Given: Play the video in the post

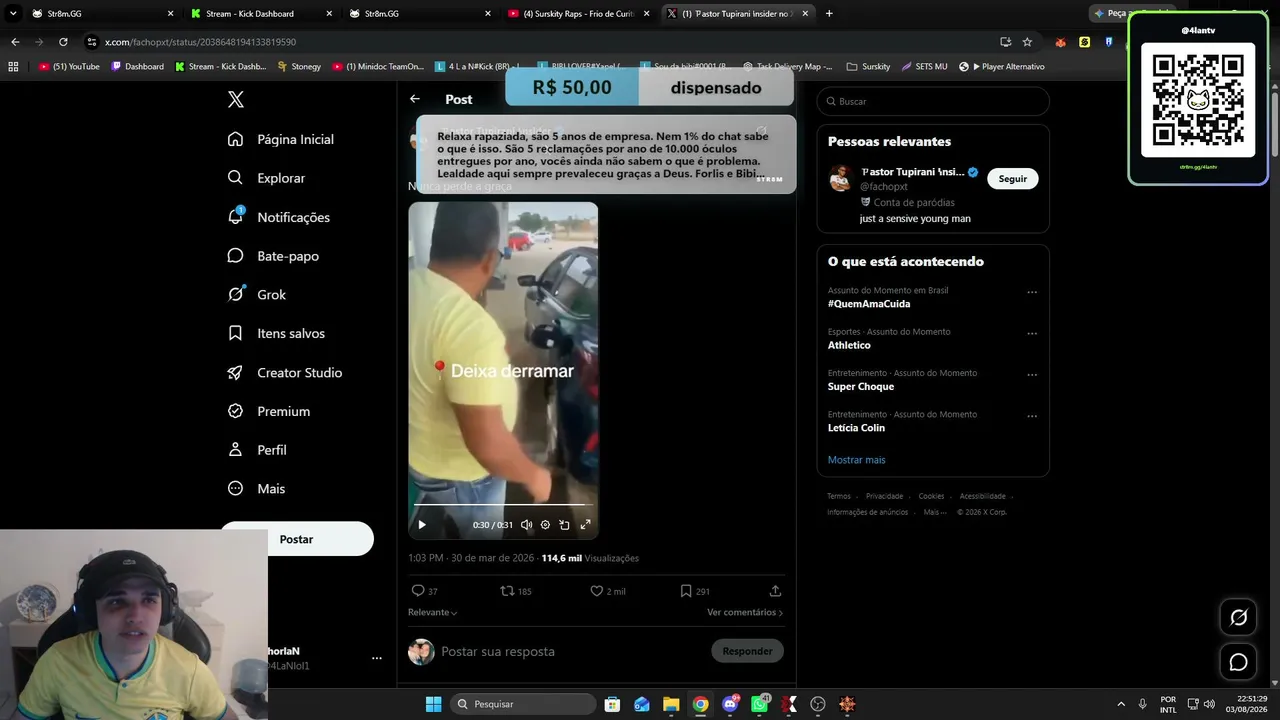Looking at the screenshot, I should click(x=422, y=524).
